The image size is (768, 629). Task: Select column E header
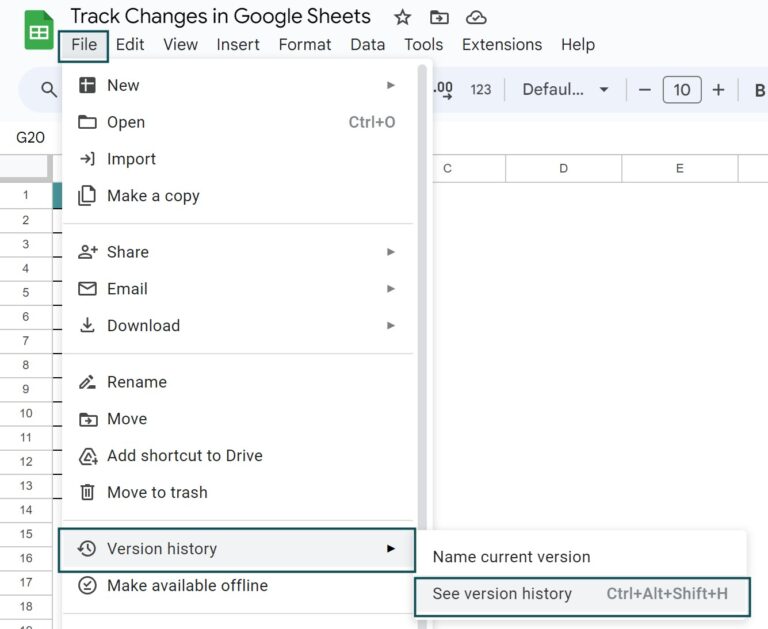(x=679, y=169)
